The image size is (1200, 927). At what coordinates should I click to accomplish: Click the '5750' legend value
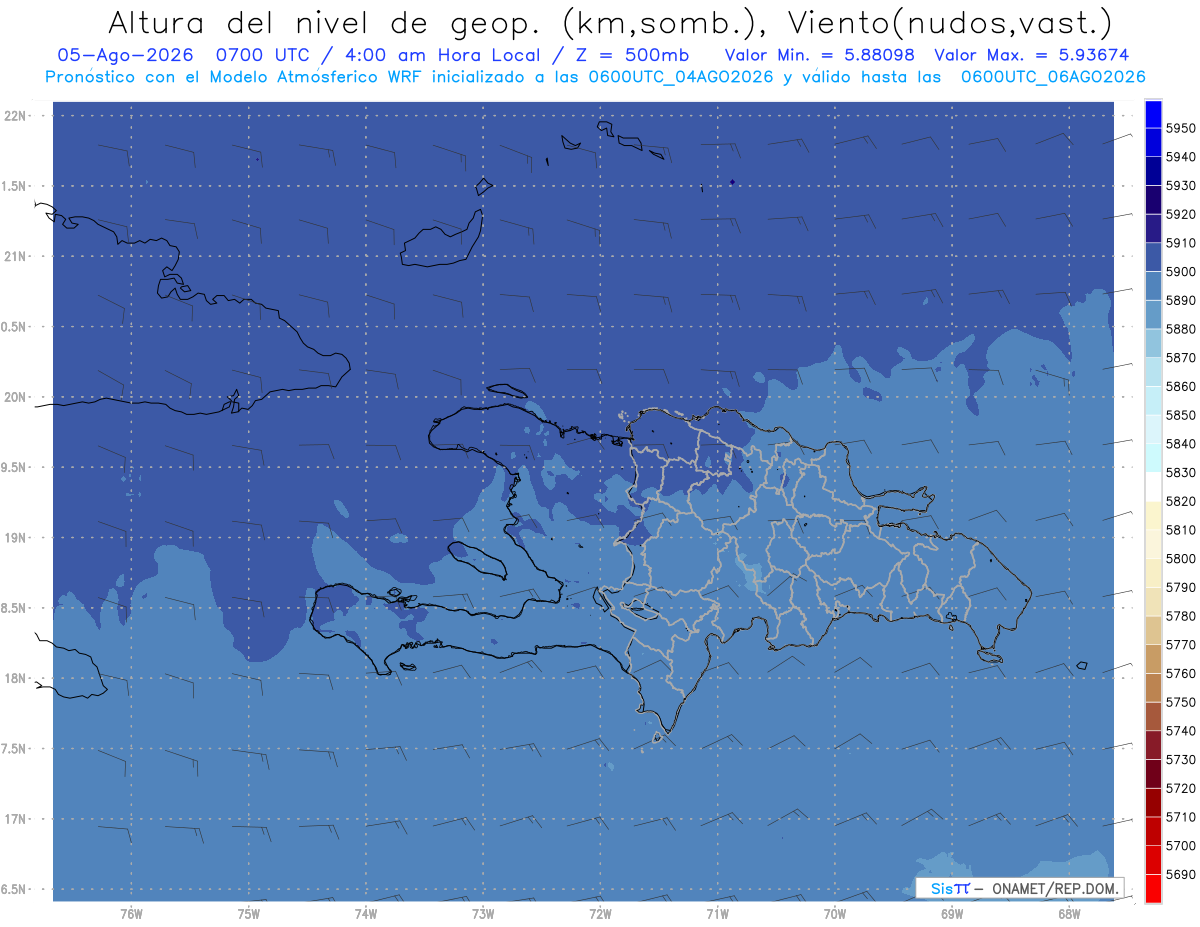click(x=1181, y=702)
